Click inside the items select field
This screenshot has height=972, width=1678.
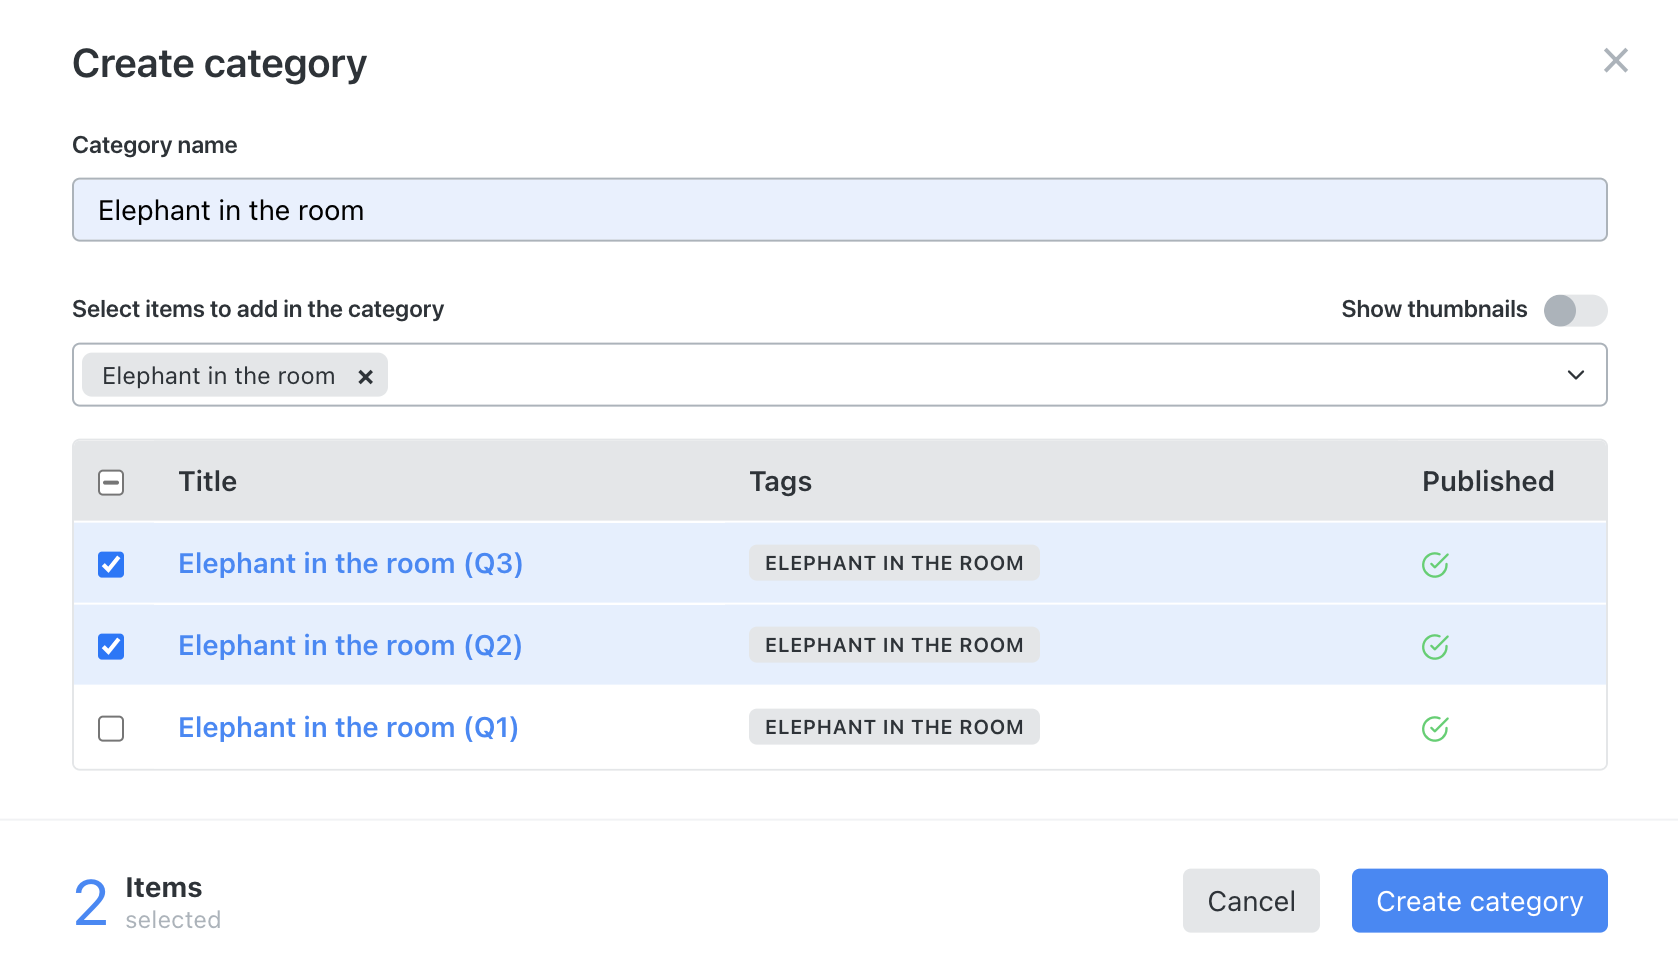click(x=840, y=375)
